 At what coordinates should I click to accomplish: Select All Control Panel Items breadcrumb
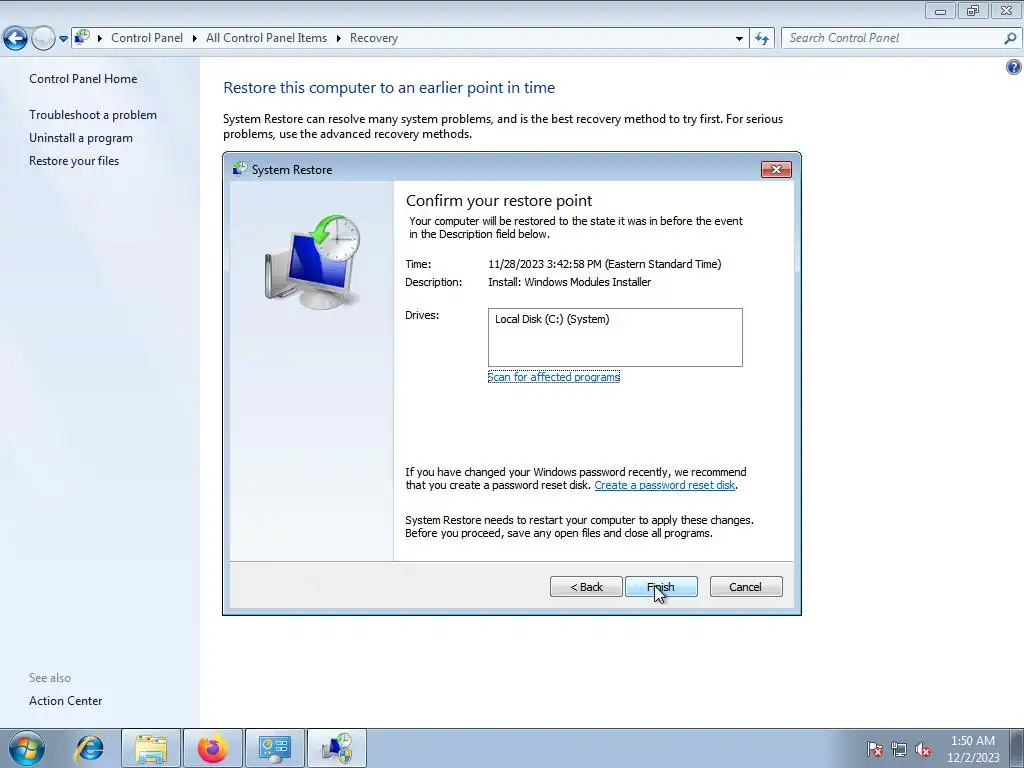click(x=266, y=38)
